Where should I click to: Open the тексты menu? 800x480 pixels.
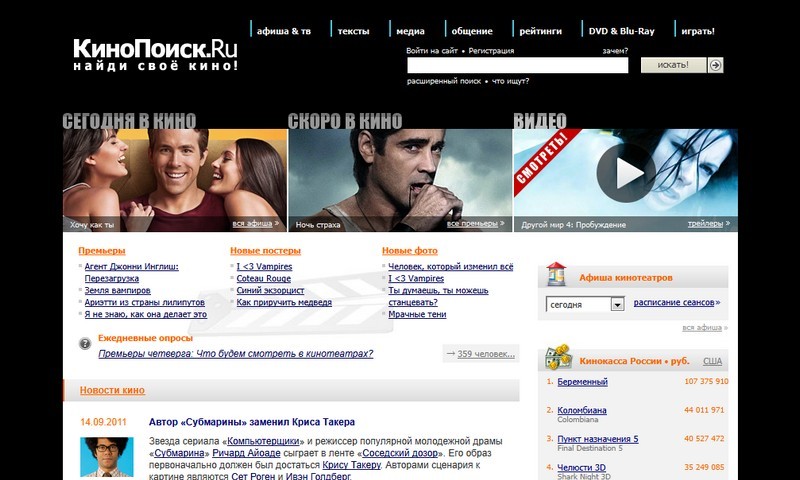tap(353, 31)
